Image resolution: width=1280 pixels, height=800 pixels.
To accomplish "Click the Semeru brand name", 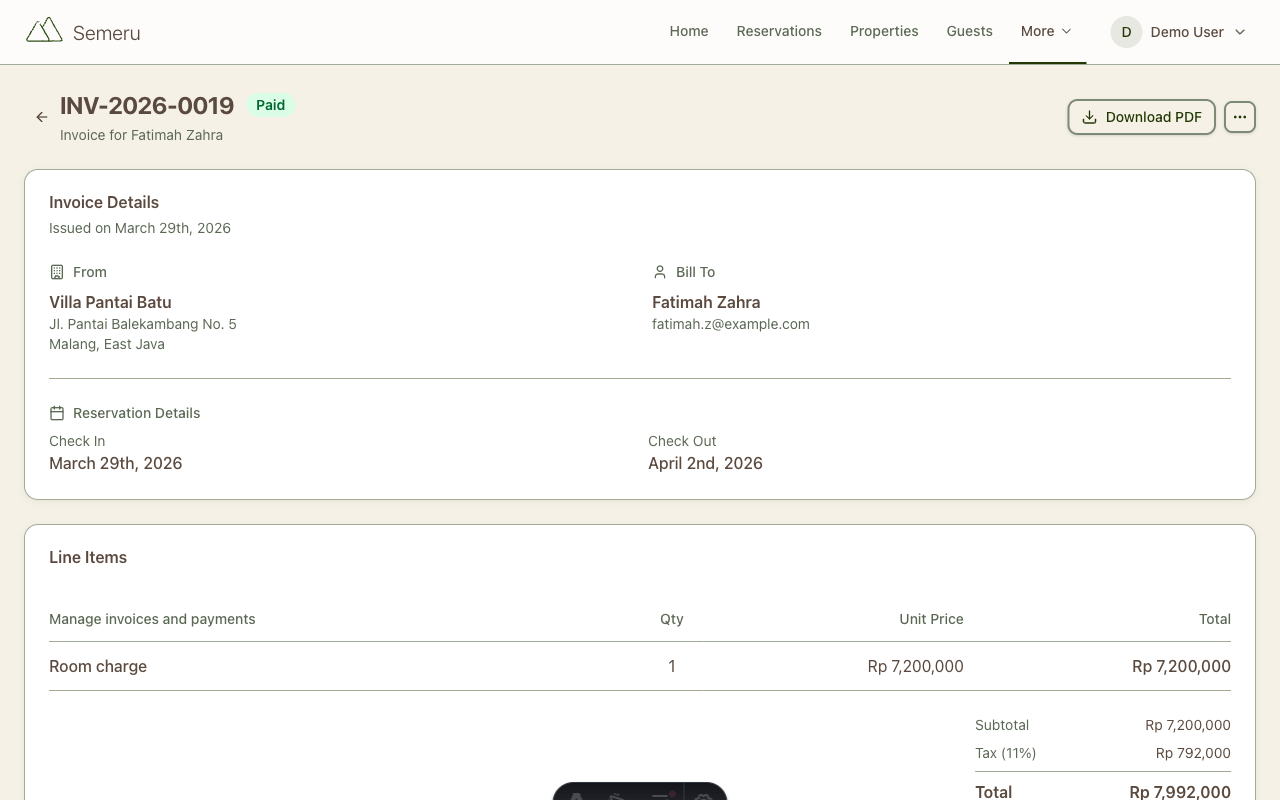I will coord(106,33).
